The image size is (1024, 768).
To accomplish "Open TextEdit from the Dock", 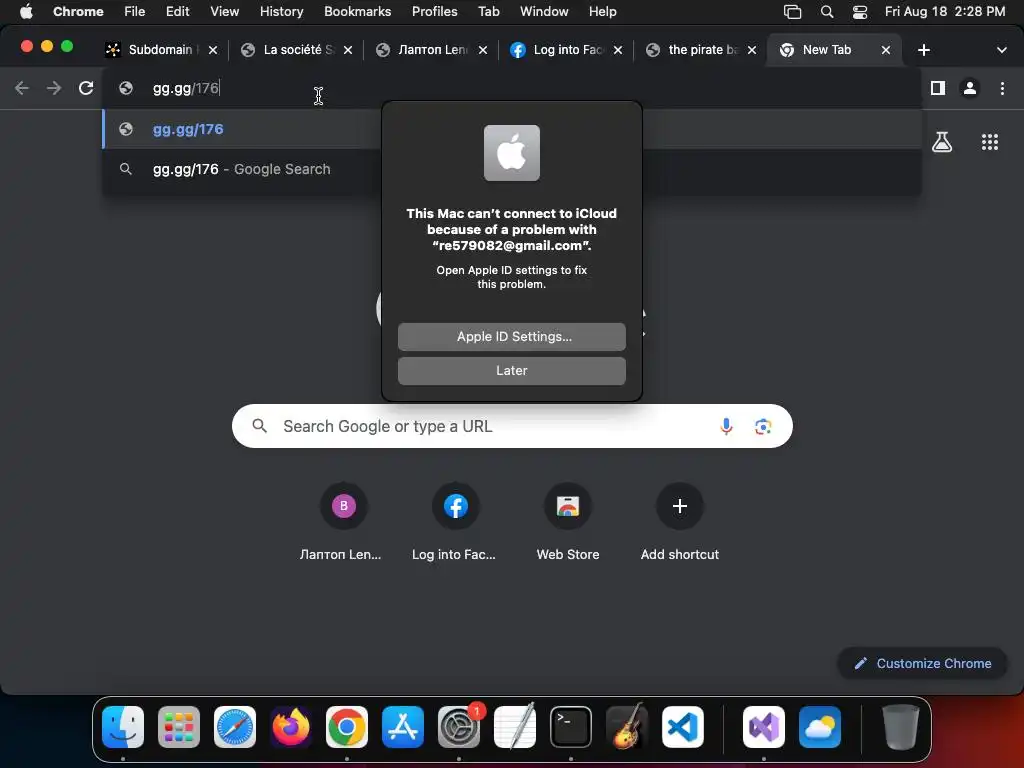I will [515, 727].
